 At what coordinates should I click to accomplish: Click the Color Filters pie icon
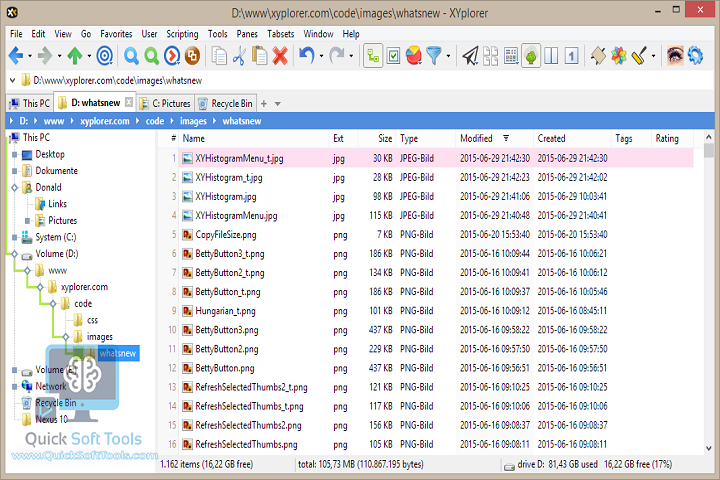coord(414,56)
